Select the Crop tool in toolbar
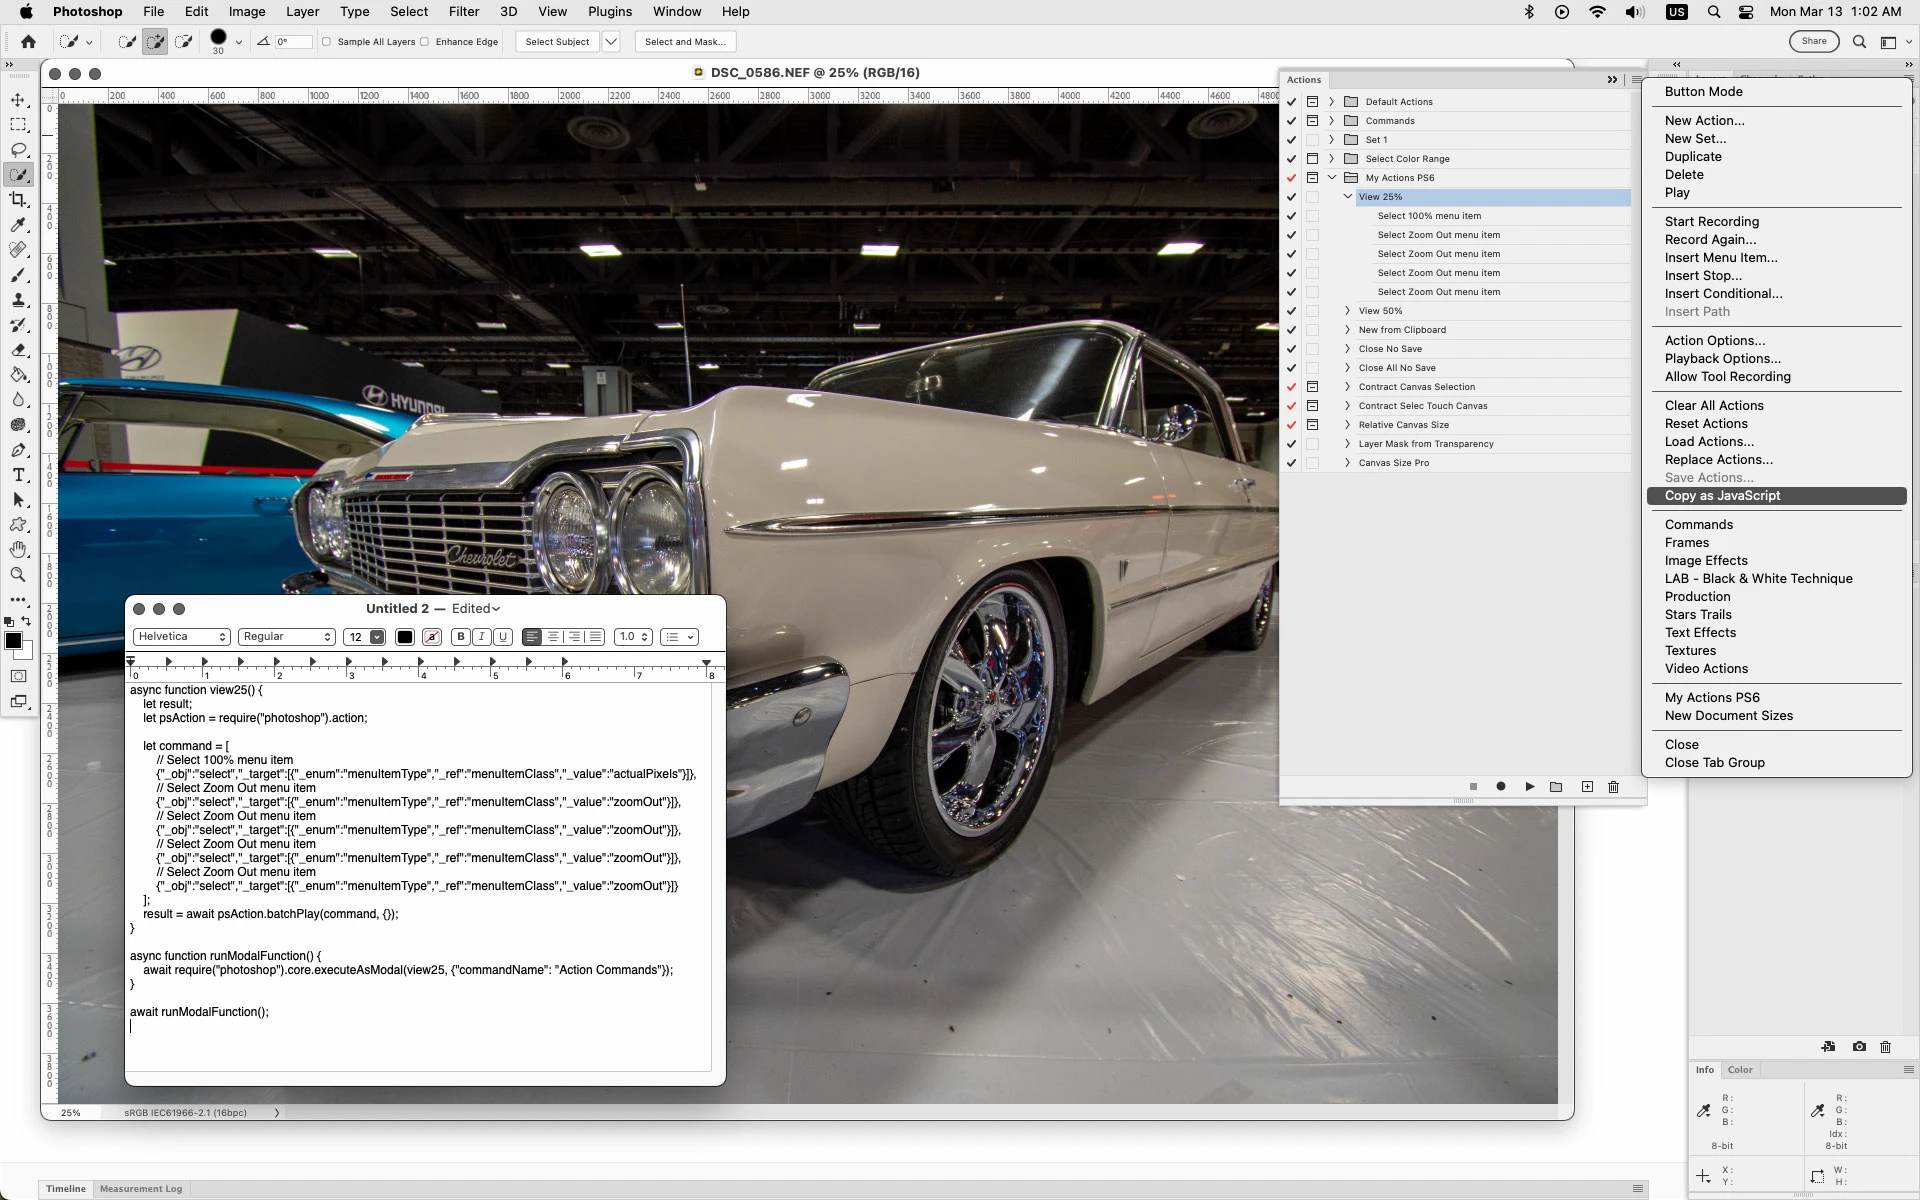The width and height of the screenshot is (1920, 1200). click(18, 200)
